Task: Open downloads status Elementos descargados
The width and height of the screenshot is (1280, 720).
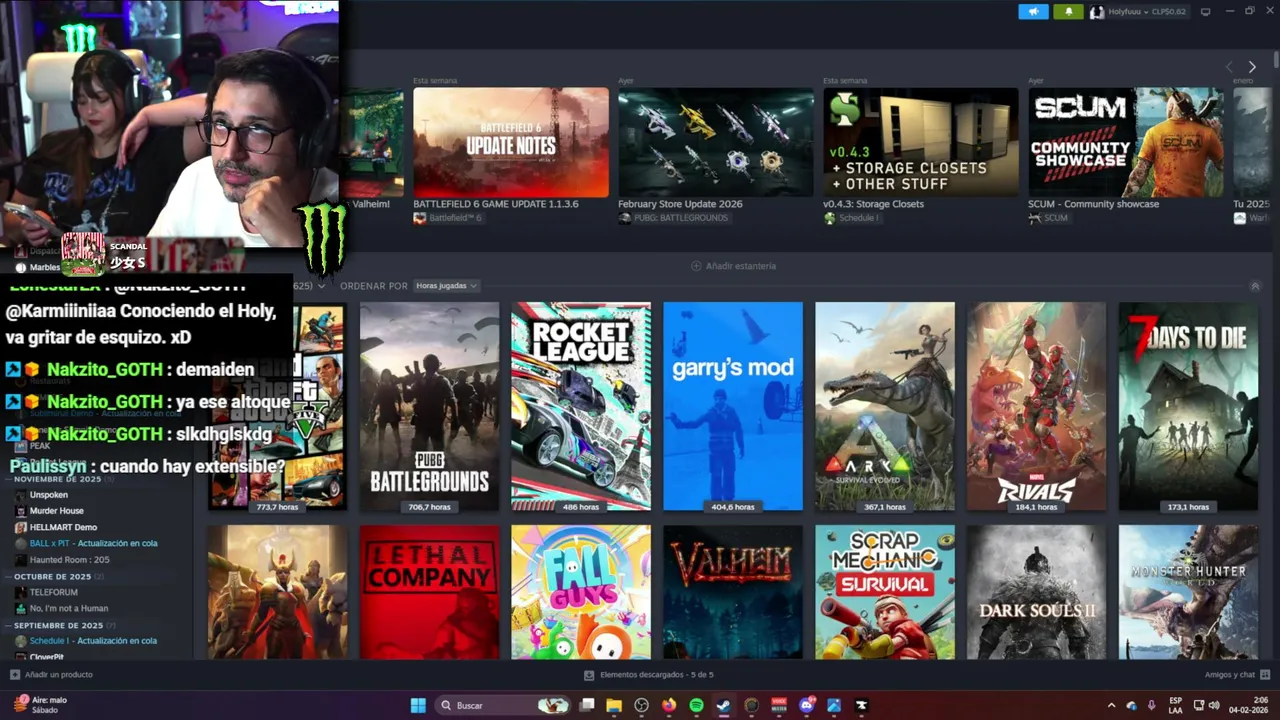Action: [x=649, y=675]
